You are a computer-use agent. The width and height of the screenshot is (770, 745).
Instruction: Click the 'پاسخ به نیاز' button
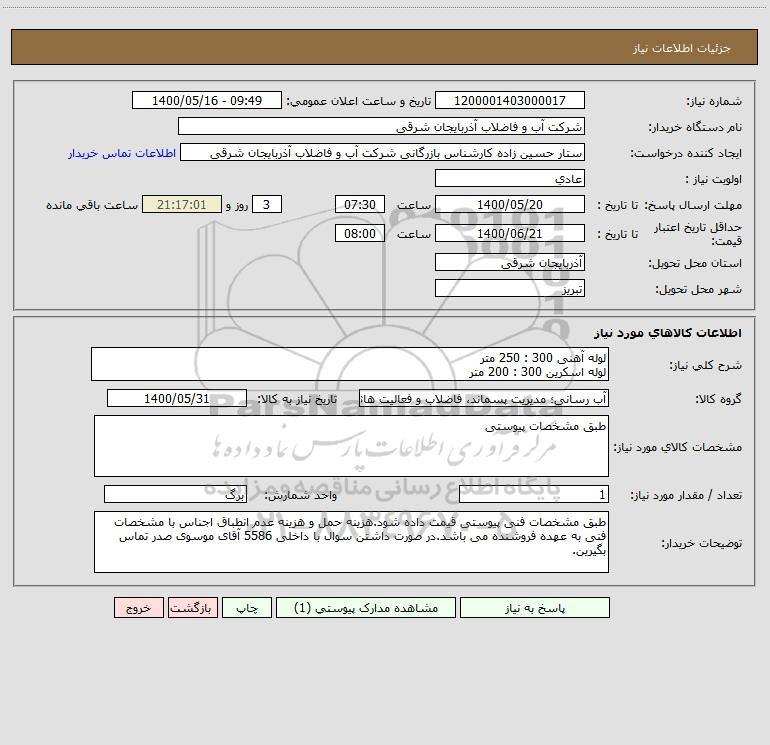tap(535, 607)
